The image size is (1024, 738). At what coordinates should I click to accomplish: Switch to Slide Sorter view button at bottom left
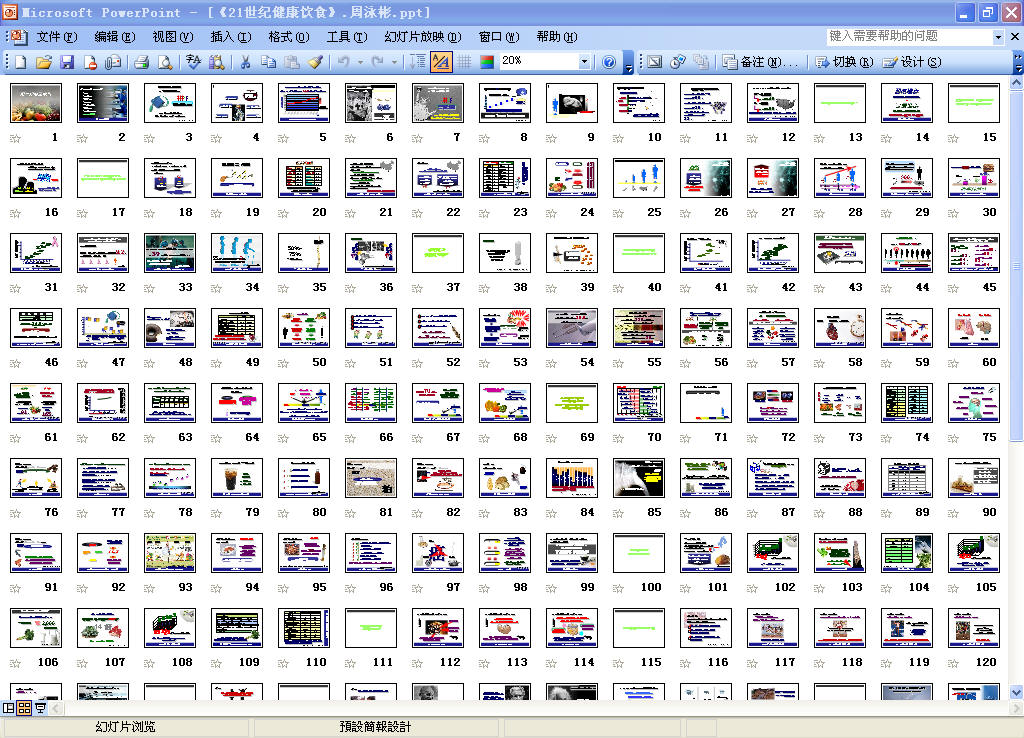tap(24, 708)
